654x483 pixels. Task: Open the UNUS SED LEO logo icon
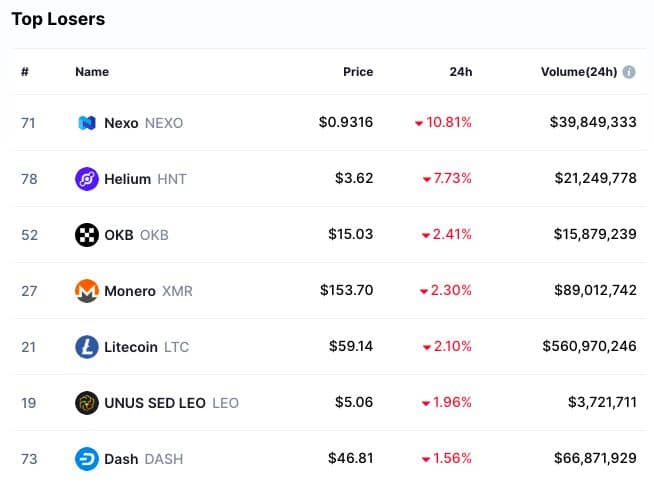87,403
